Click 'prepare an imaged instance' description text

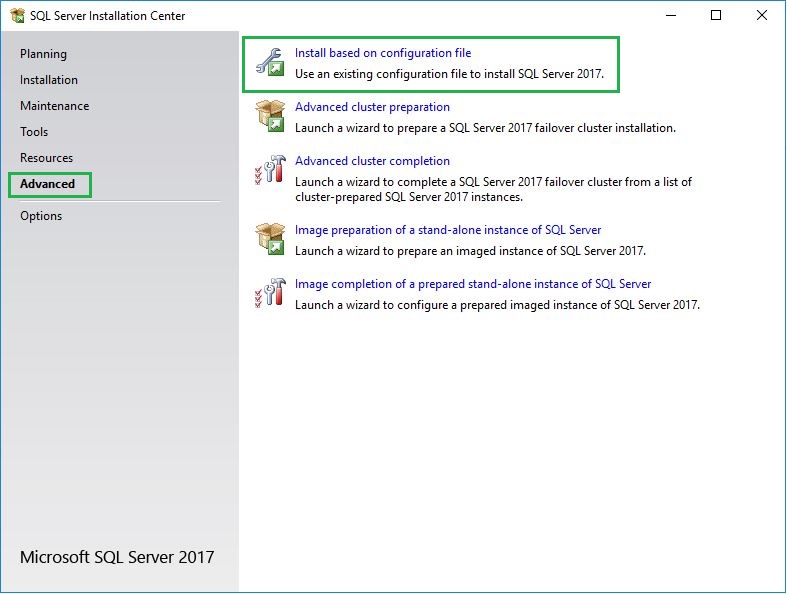[x=470, y=251]
